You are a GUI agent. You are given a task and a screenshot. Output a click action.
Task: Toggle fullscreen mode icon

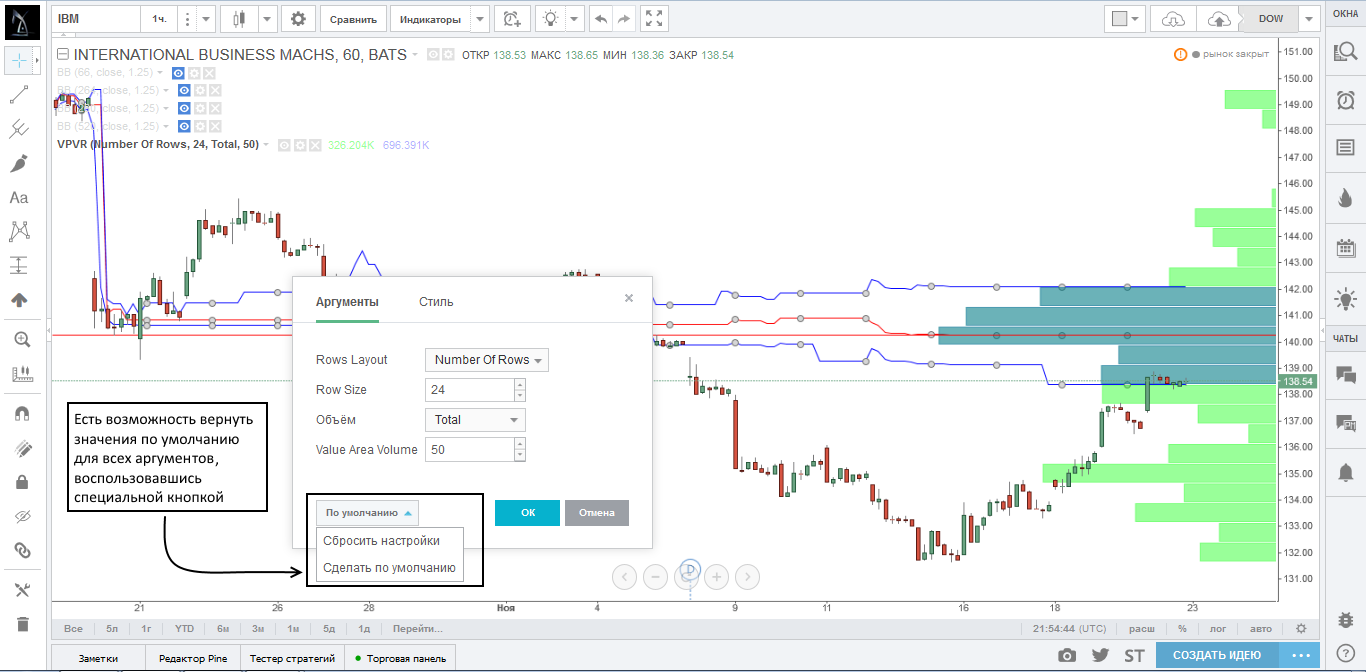654,19
